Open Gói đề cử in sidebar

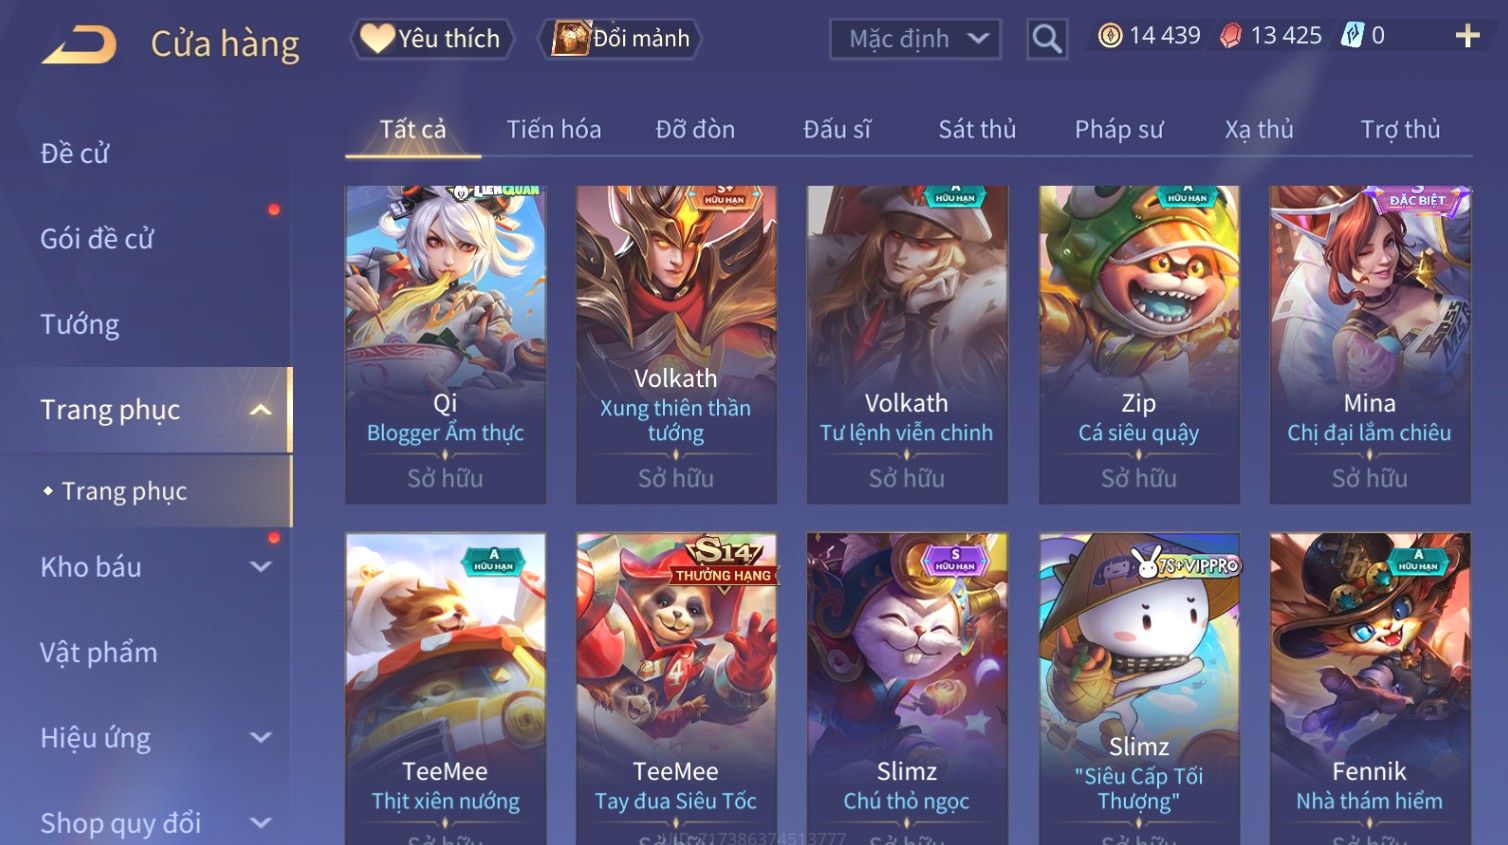97,239
